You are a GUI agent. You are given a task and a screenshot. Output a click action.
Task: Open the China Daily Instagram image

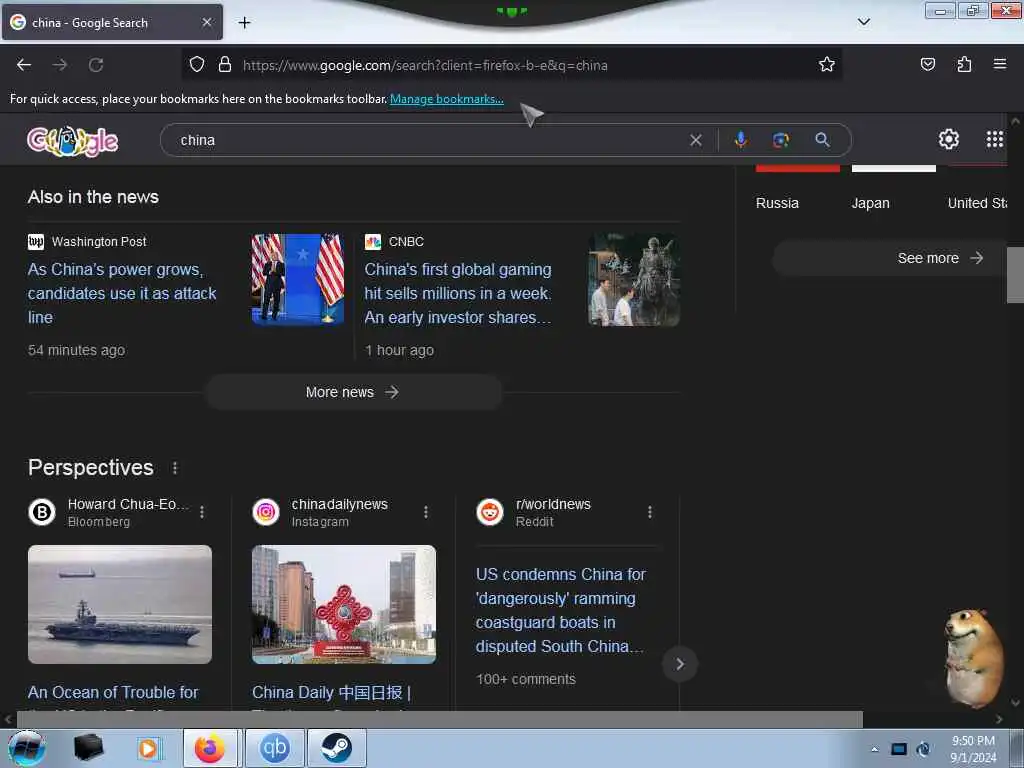pos(344,604)
